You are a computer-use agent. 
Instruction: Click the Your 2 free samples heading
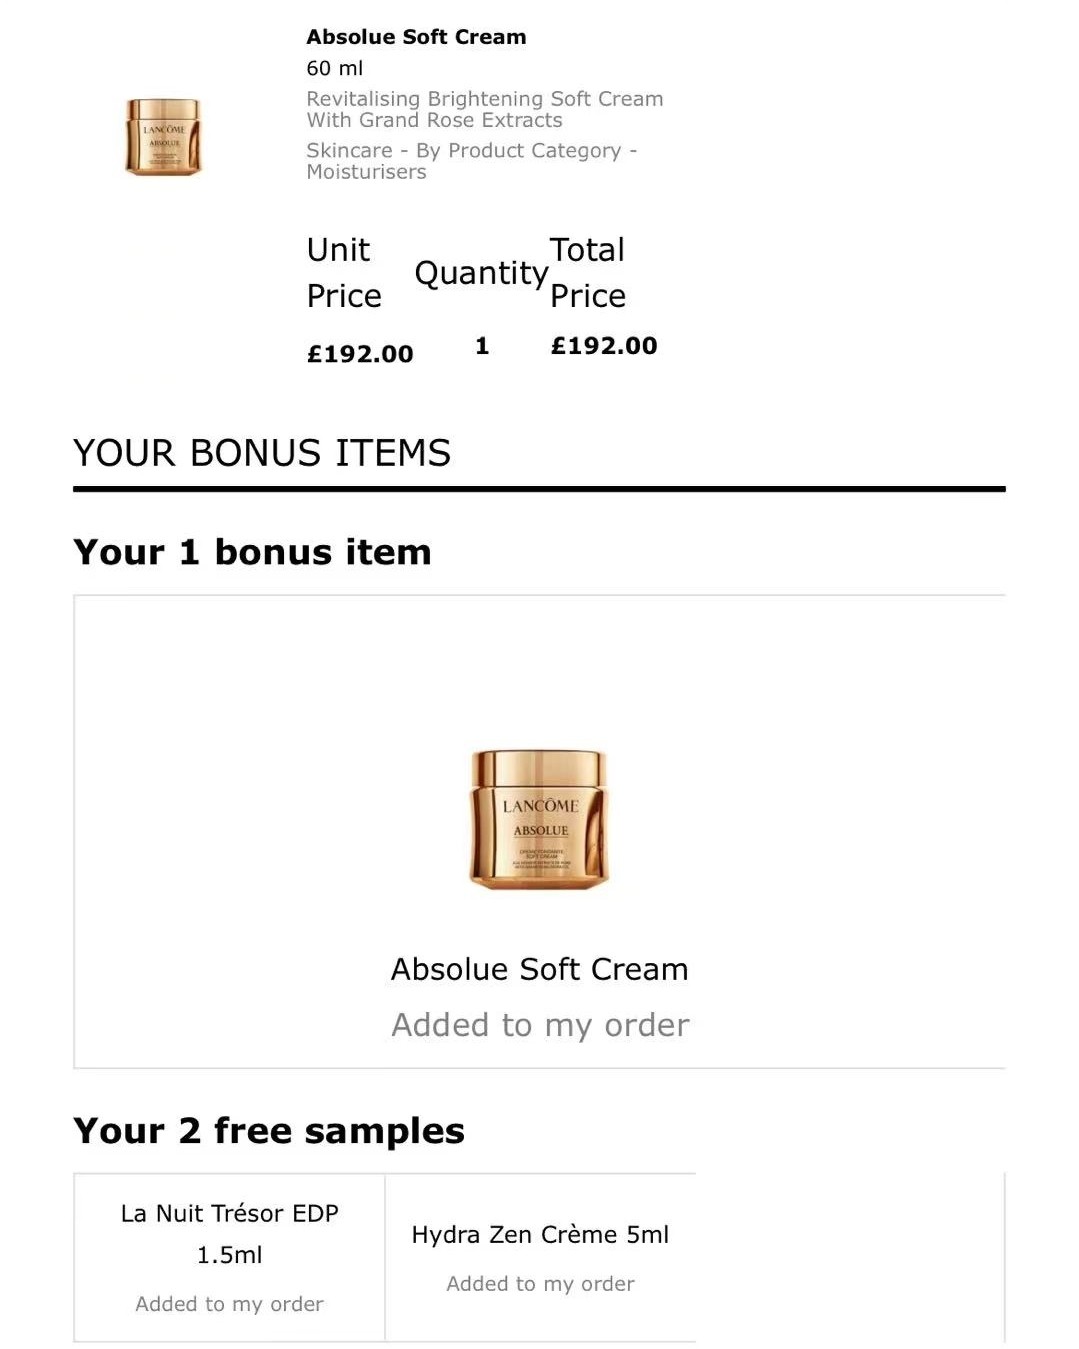pyautogui.click(x=269, y=1131)
